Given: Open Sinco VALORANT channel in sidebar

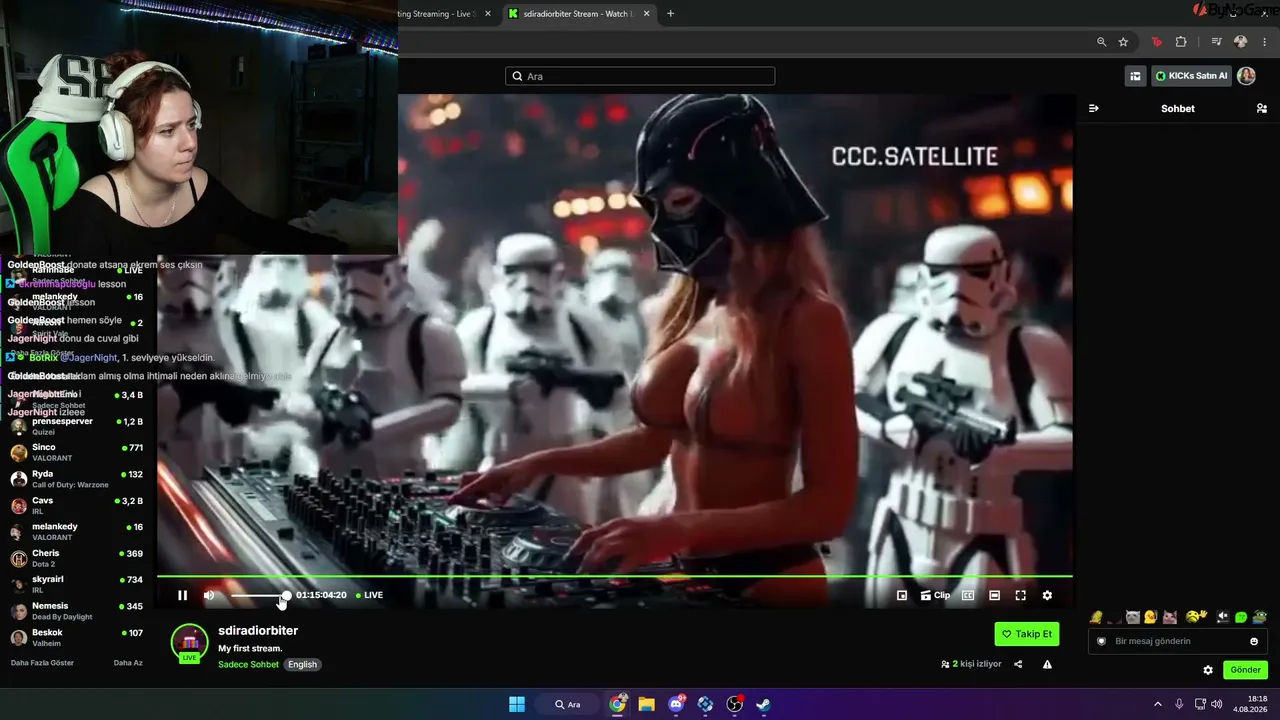Looking at the screenshot, I should coord(77,452).
